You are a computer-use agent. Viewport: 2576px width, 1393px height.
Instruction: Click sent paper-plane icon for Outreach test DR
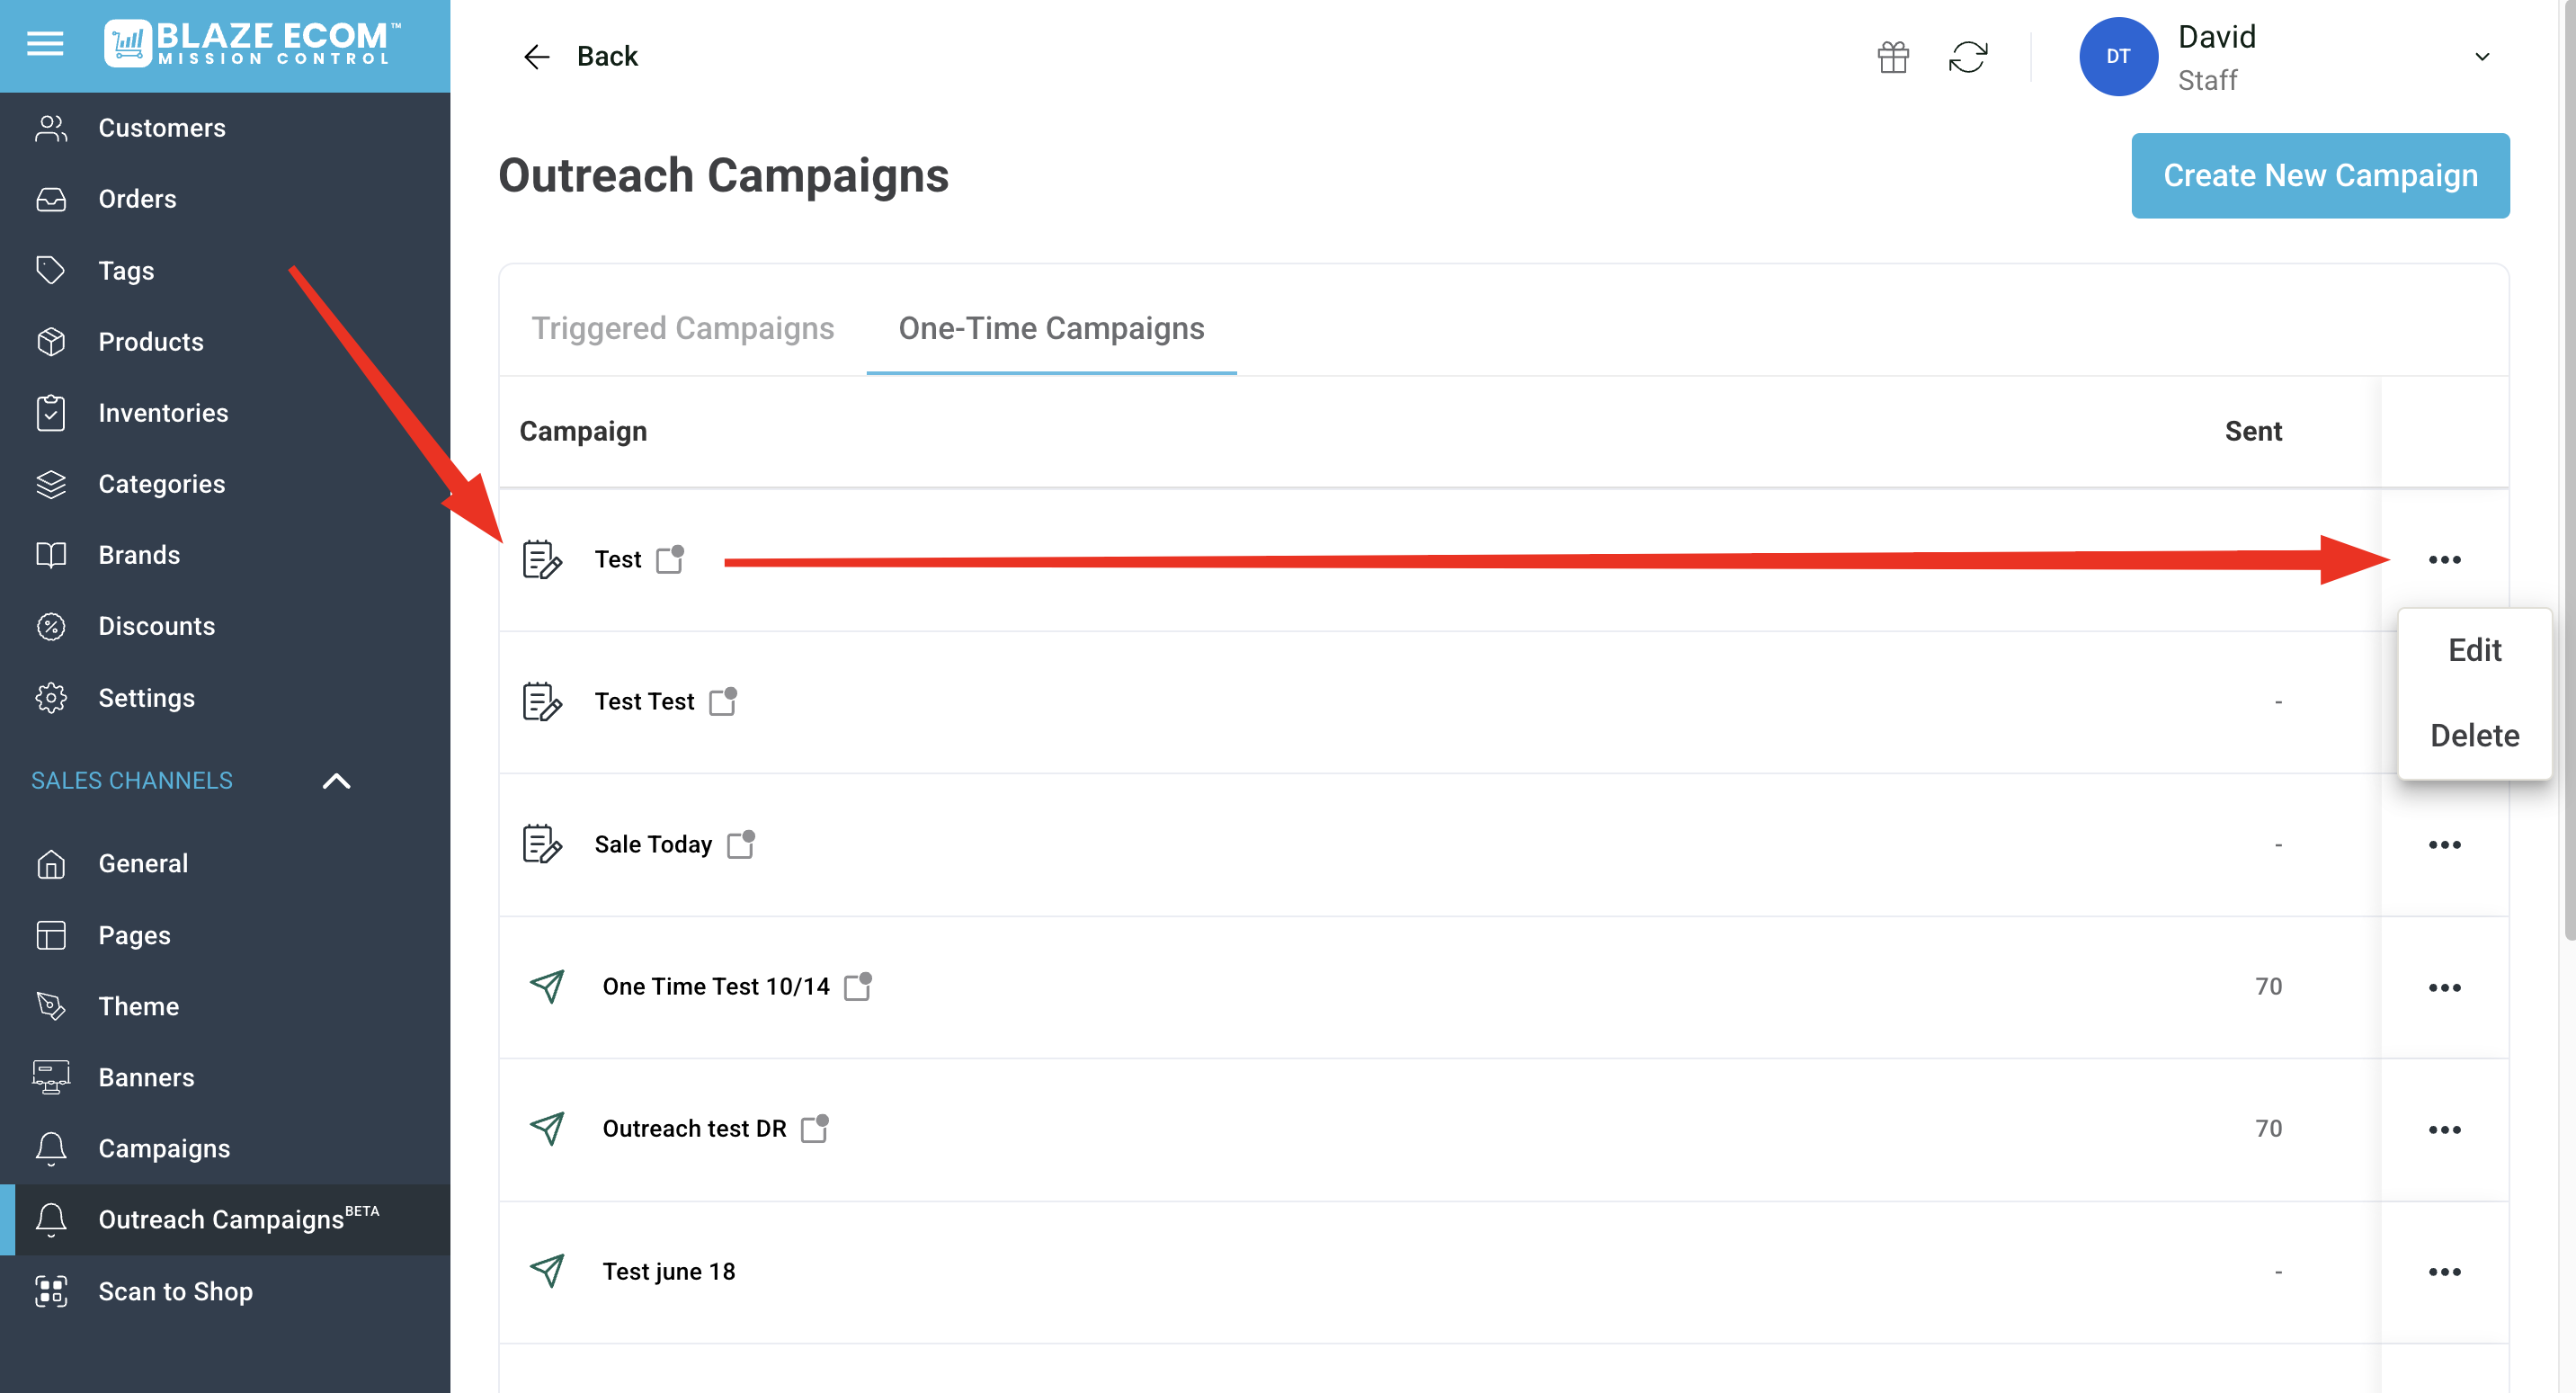pyautogui.click(x=547, y=1128)
